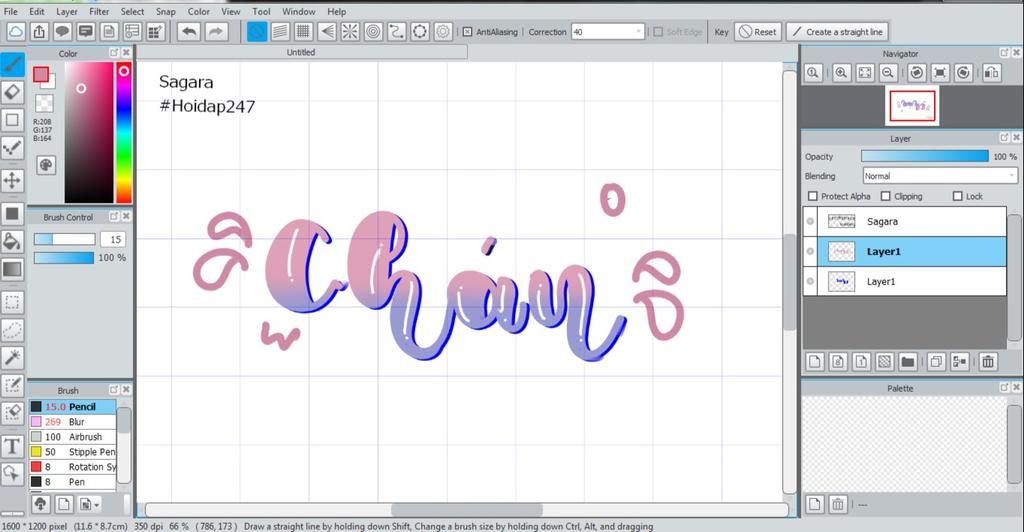Click the Undo arrow in toolbar
The height and width of the screenshot is (532, 1024).
(x=189, y=31)
